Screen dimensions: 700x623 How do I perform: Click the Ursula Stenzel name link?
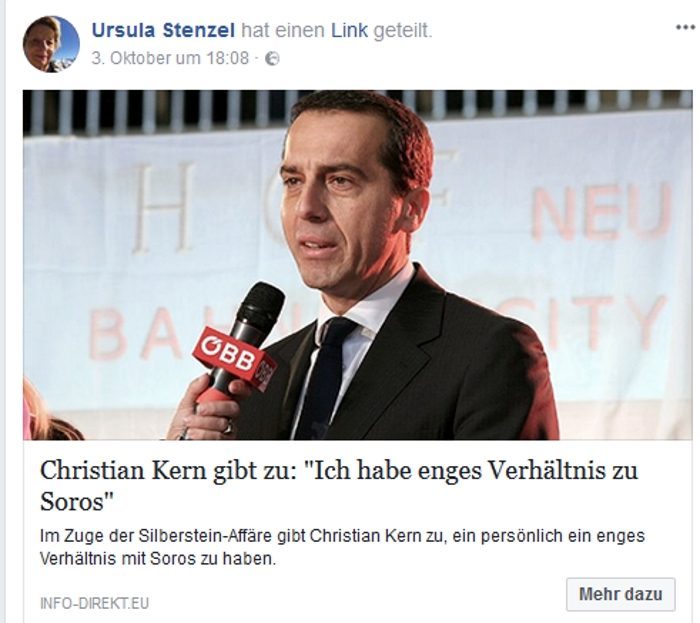pyautogui.click(x=163, y=30)
